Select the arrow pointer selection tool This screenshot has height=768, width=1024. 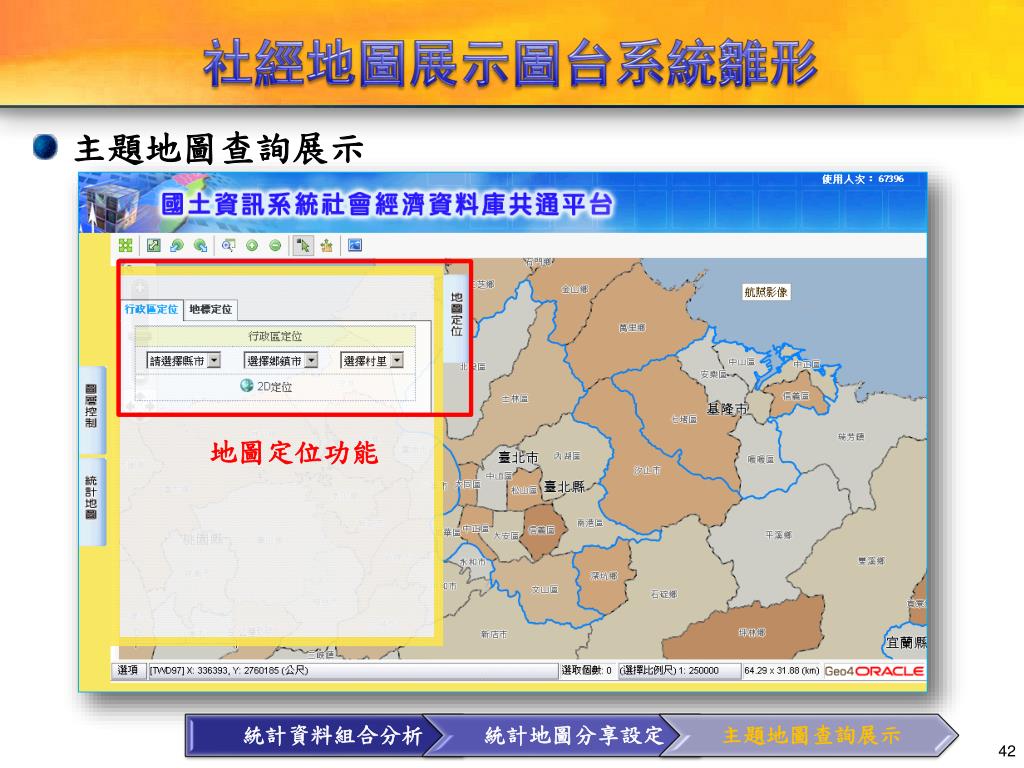pos(303,246)
